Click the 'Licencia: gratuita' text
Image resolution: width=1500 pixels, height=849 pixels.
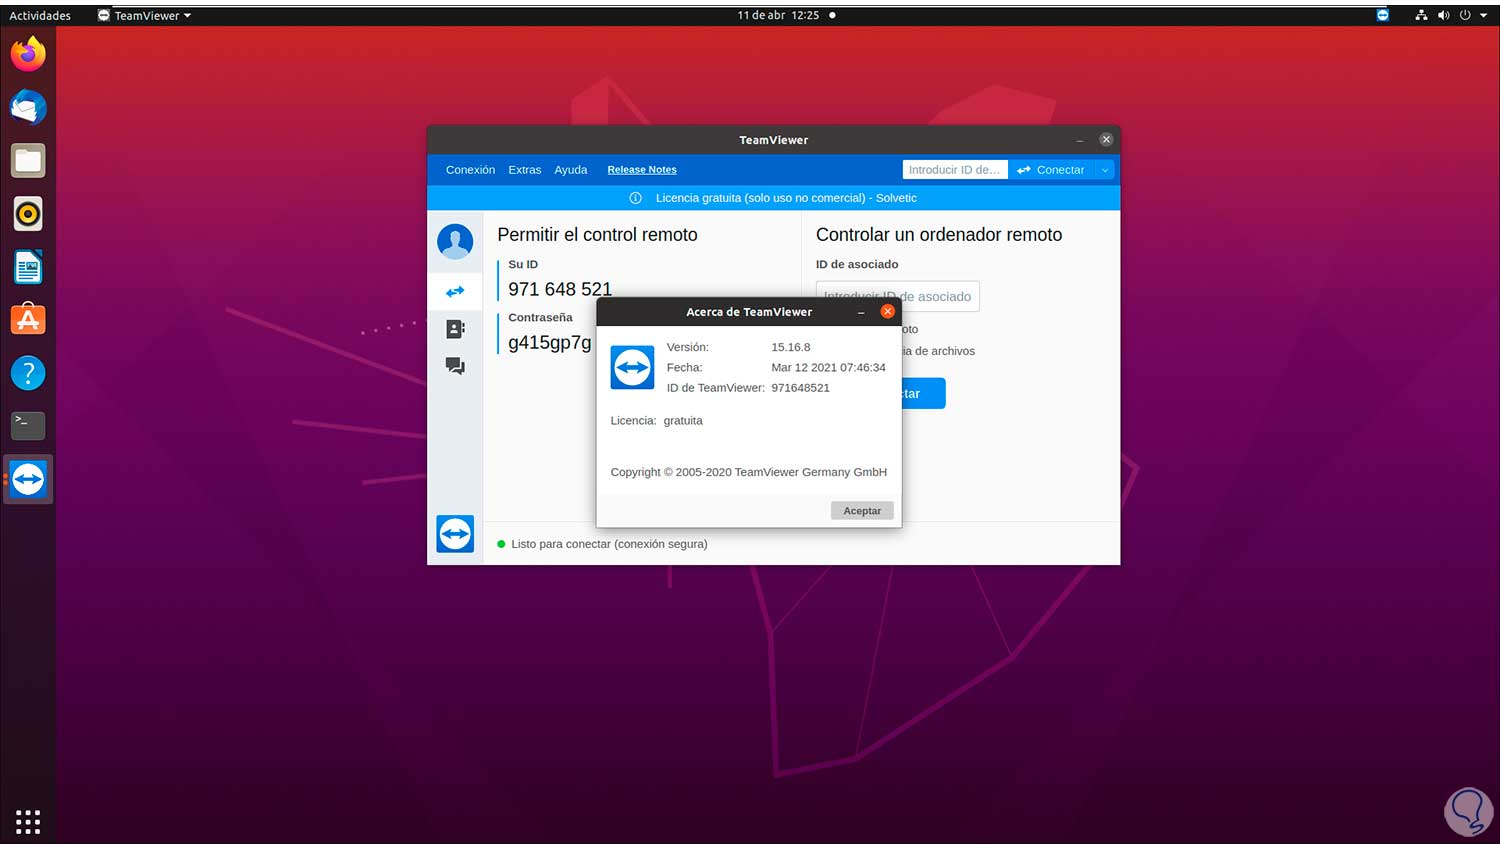tap(657, 421)
